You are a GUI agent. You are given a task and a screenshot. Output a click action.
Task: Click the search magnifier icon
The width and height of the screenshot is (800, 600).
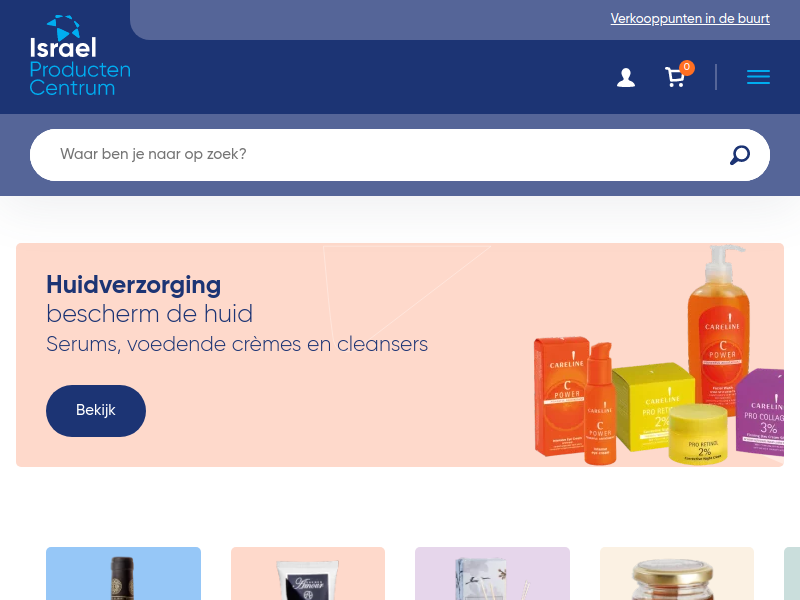[x=739, y=155]
